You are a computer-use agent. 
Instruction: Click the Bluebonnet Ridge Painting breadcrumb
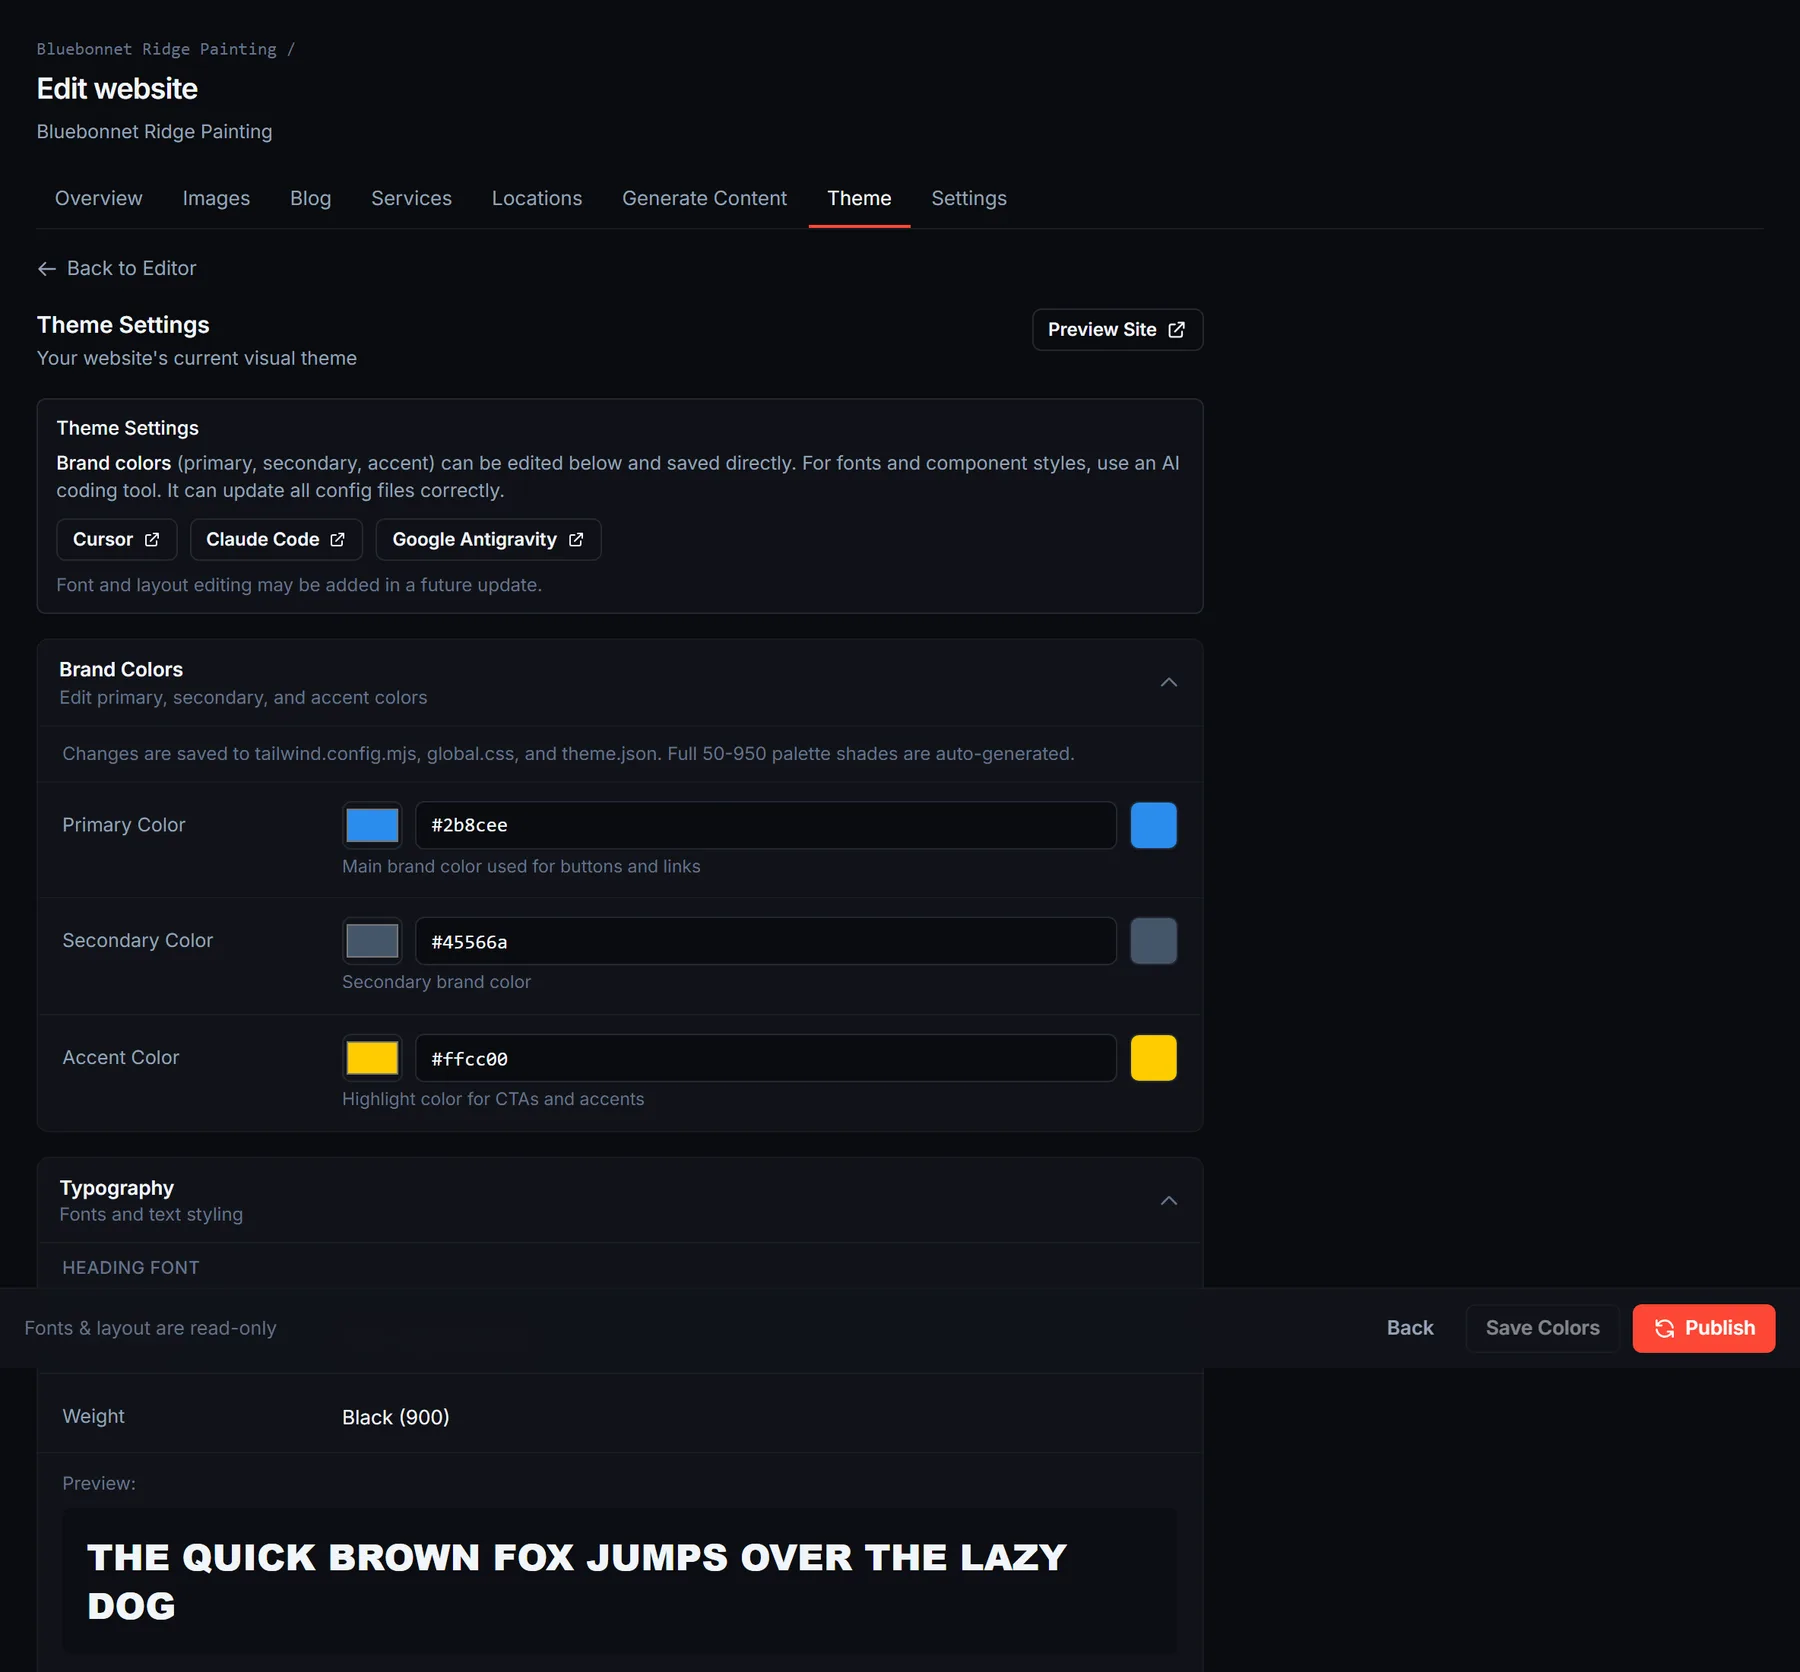157,49
